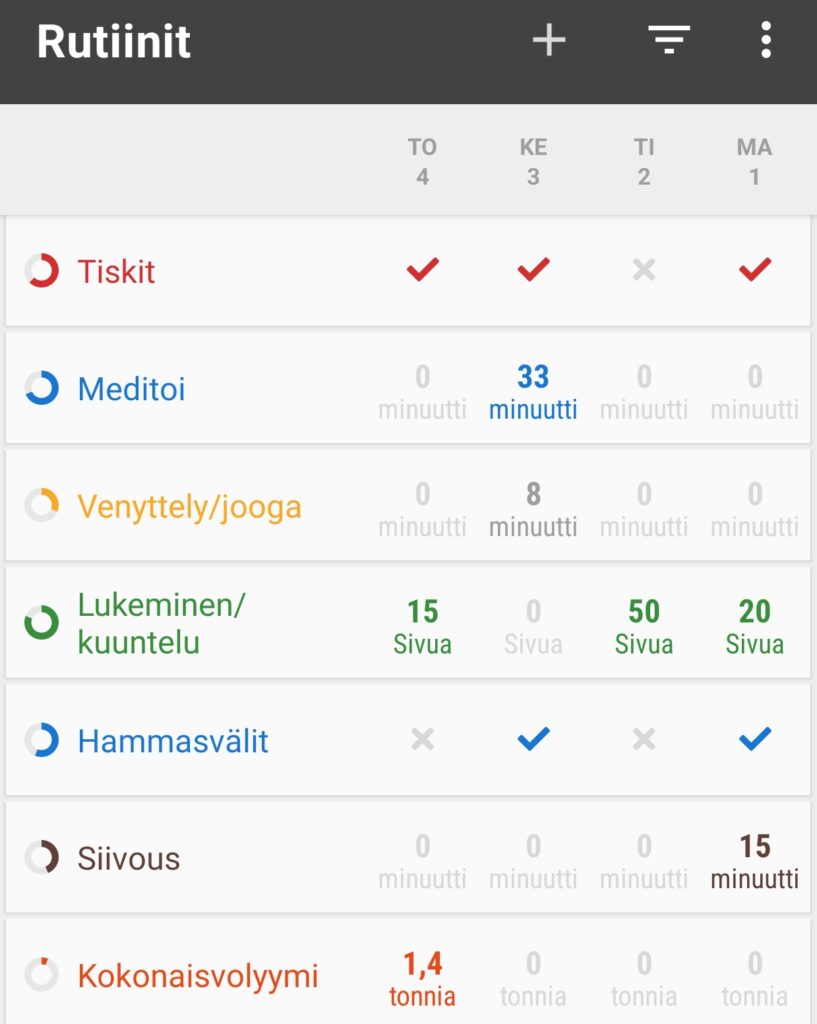Image resolution: width=817 pixels, height=1024 pixels.
Task: Open the Meditoi habit
Action: (132, 389)
